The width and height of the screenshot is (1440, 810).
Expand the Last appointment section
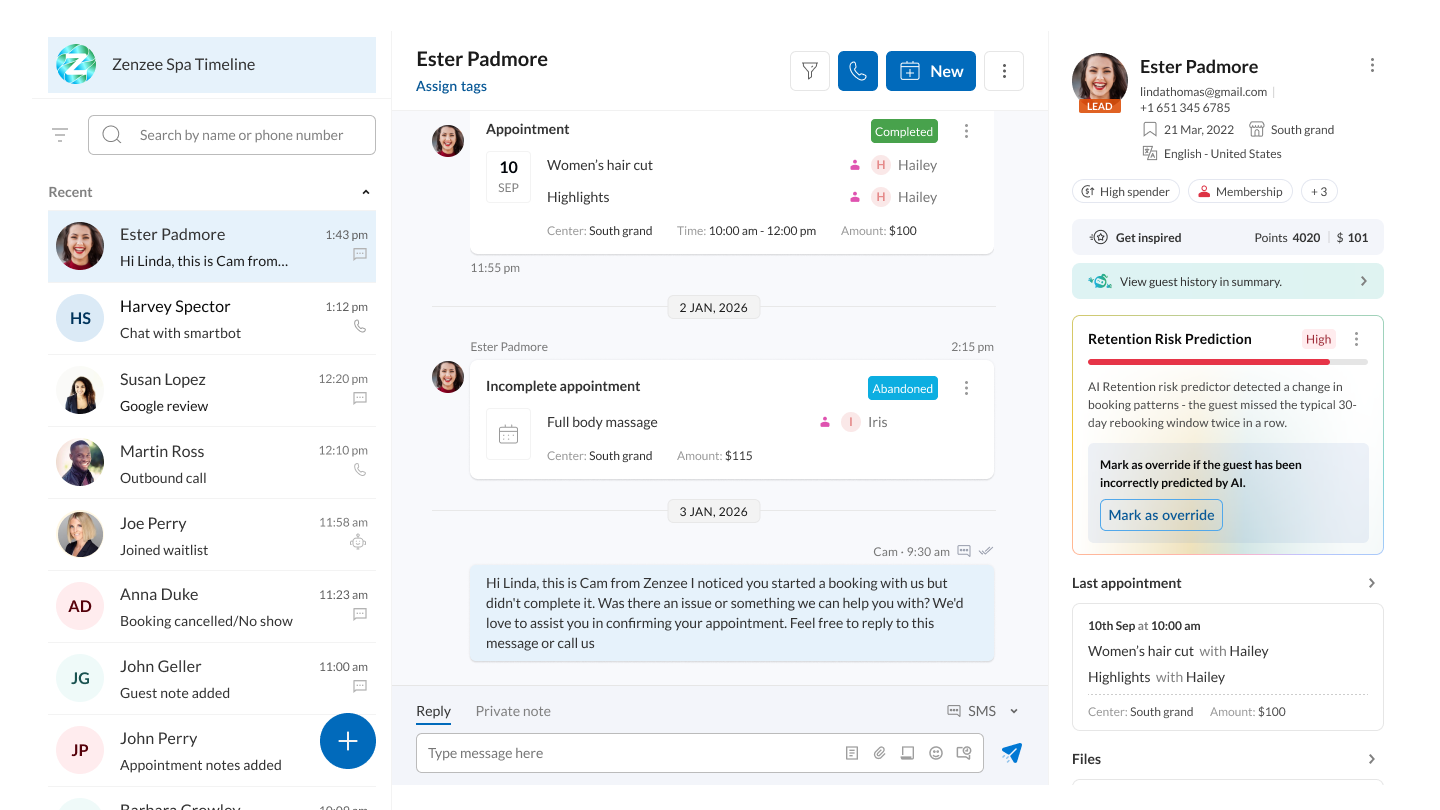(x=1371, y=583)
